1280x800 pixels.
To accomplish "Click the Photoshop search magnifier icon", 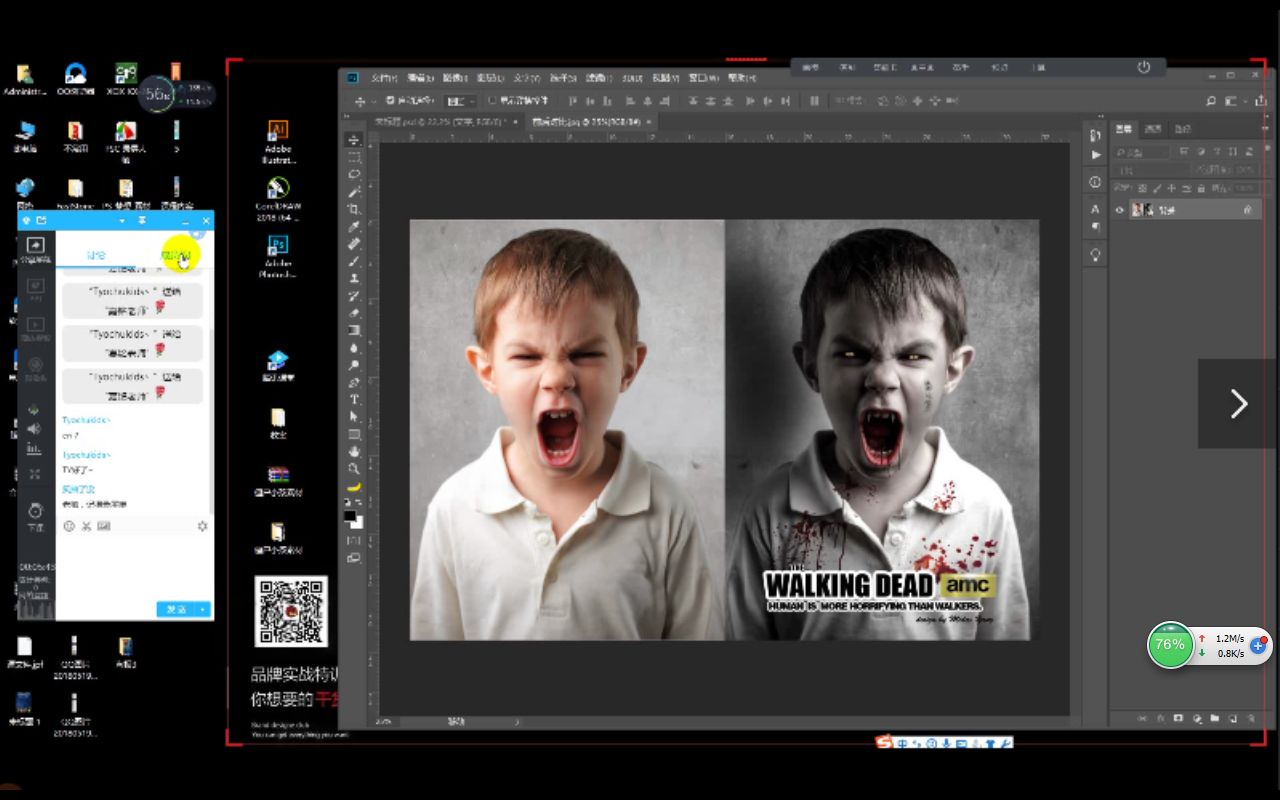I will point(1211,101).
